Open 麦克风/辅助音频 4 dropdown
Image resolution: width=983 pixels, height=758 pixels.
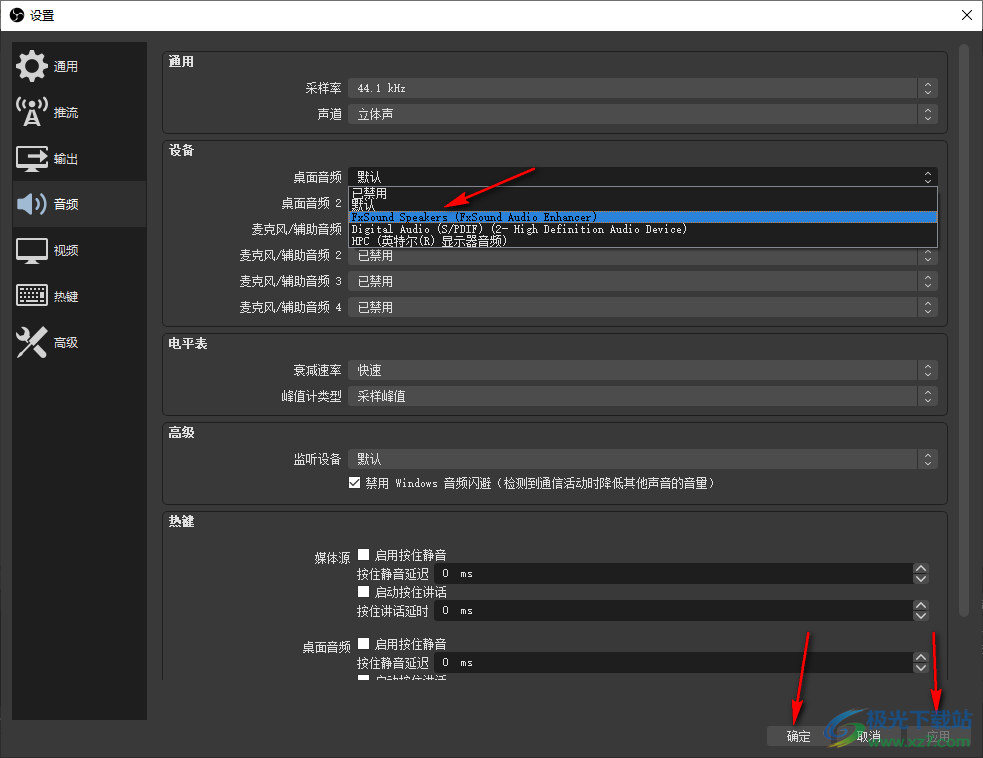click(x=643, y=307)
